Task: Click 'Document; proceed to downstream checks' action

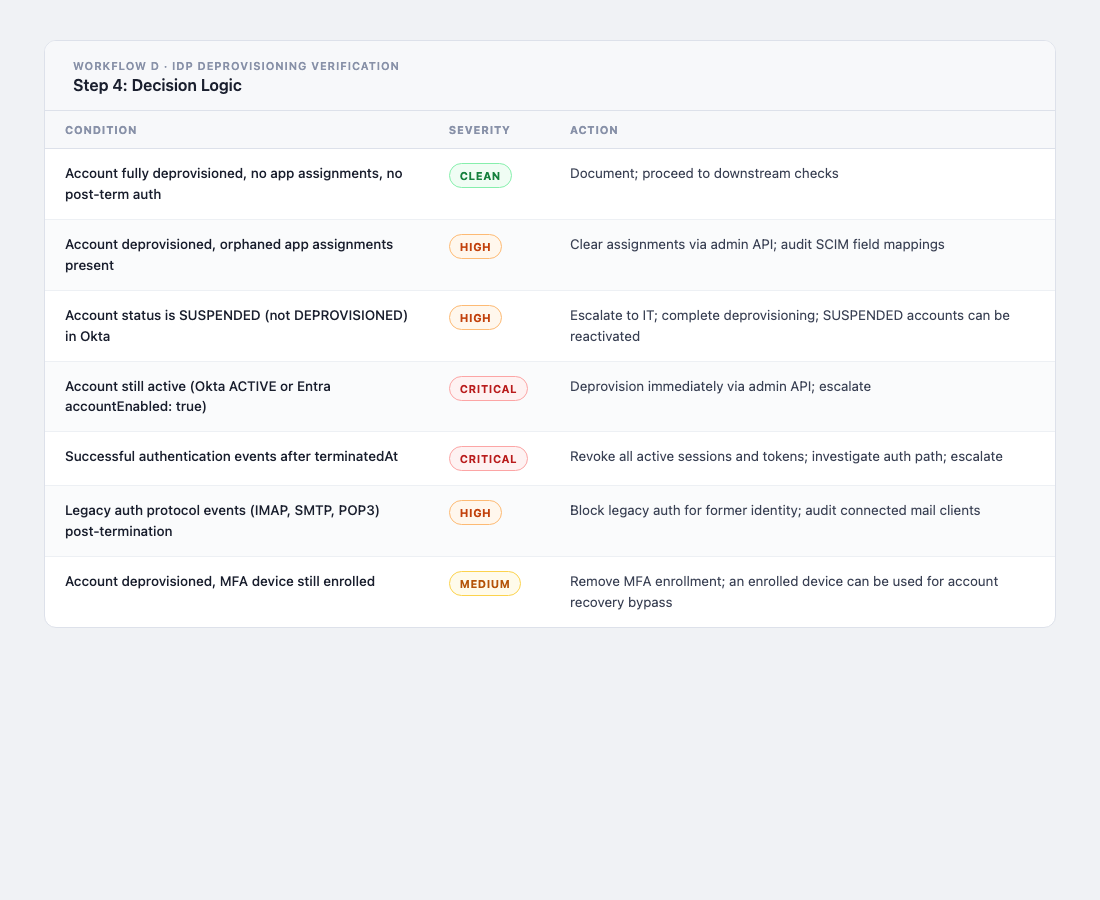Action: coord(704,173)
